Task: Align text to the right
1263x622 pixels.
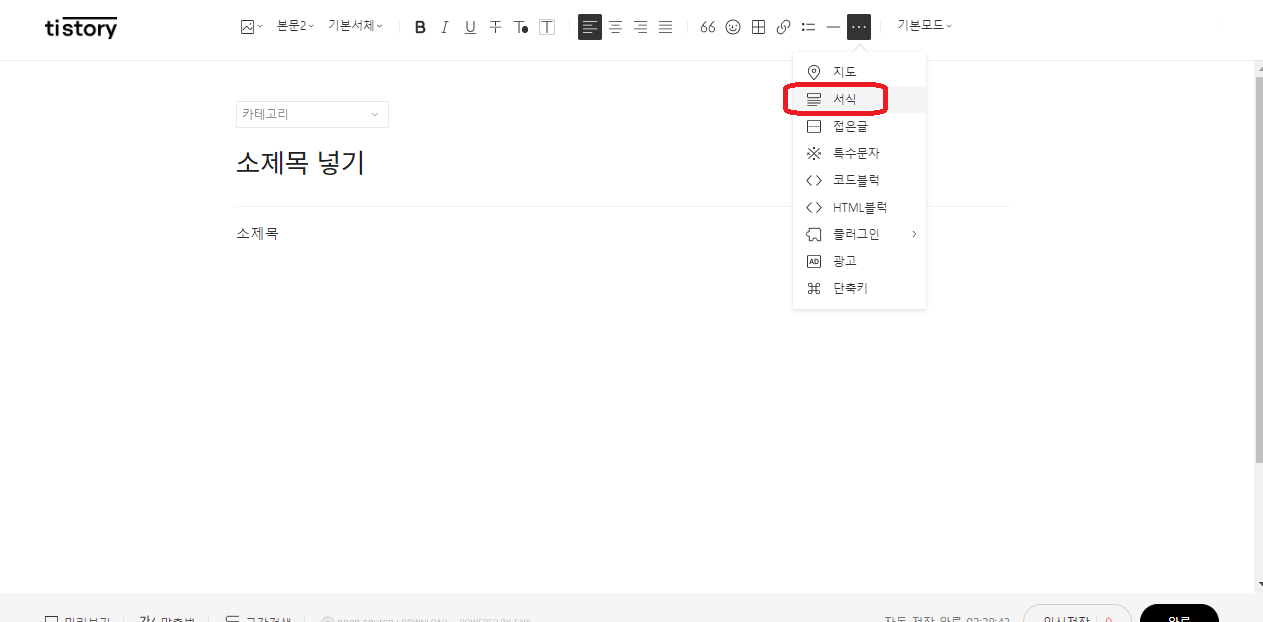Action: pos(640,27)
